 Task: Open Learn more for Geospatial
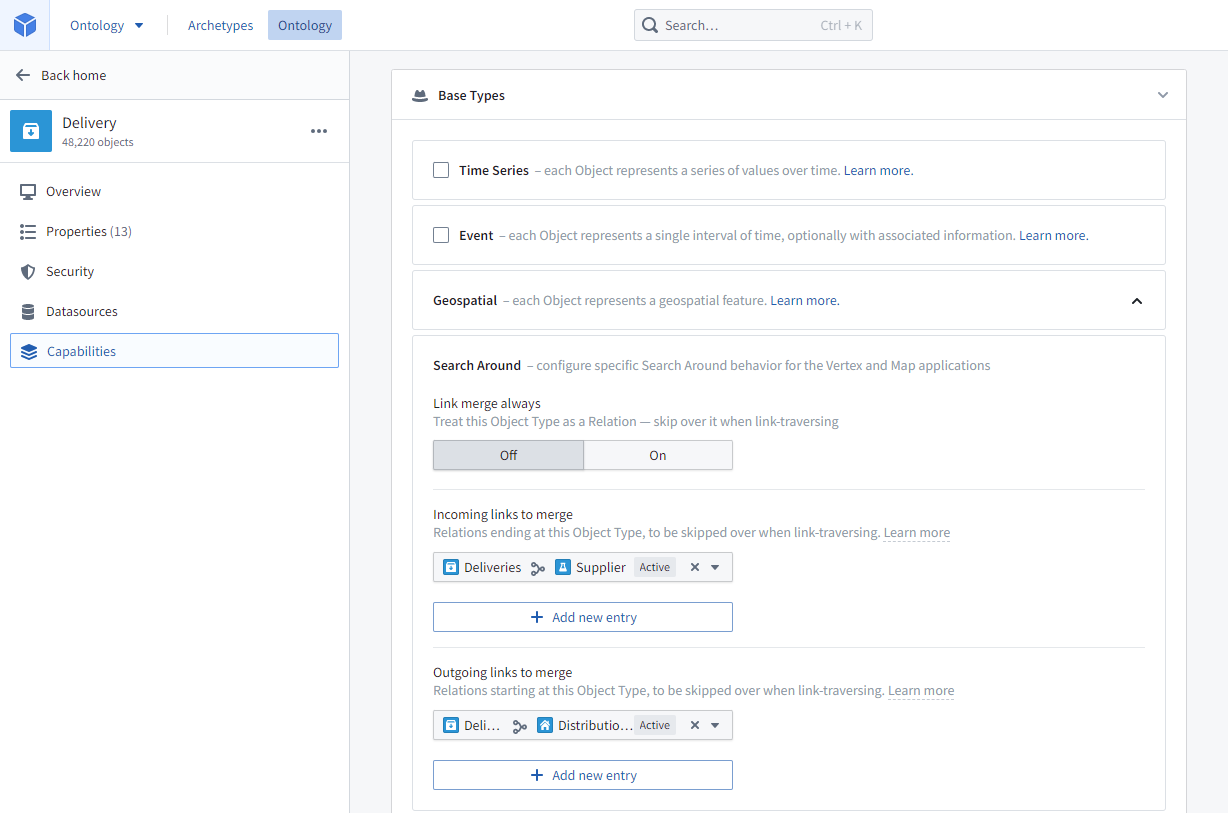[x=804, y=300]
